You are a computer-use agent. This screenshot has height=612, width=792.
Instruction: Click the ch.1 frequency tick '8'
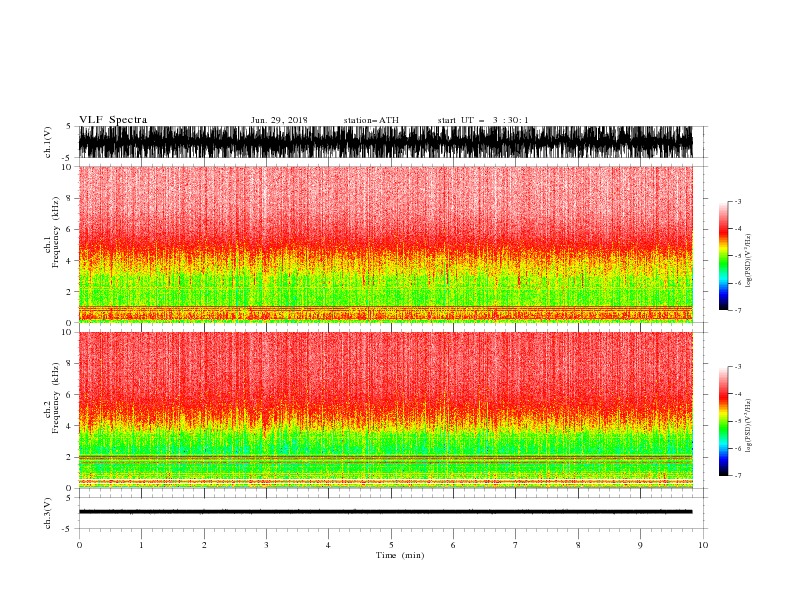[69, 198]
